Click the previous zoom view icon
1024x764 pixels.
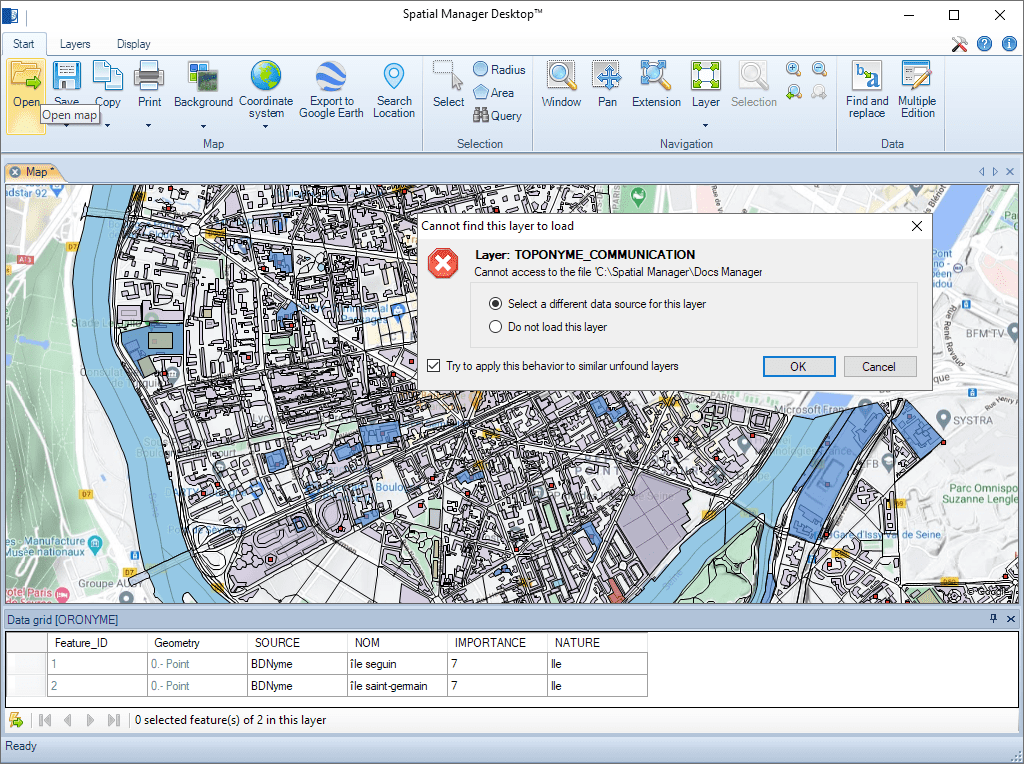[793, 92]
